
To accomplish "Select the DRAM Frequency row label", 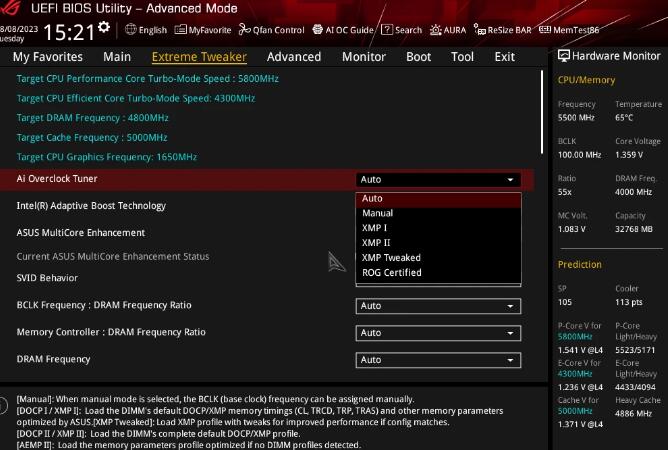I will point(53,359).
